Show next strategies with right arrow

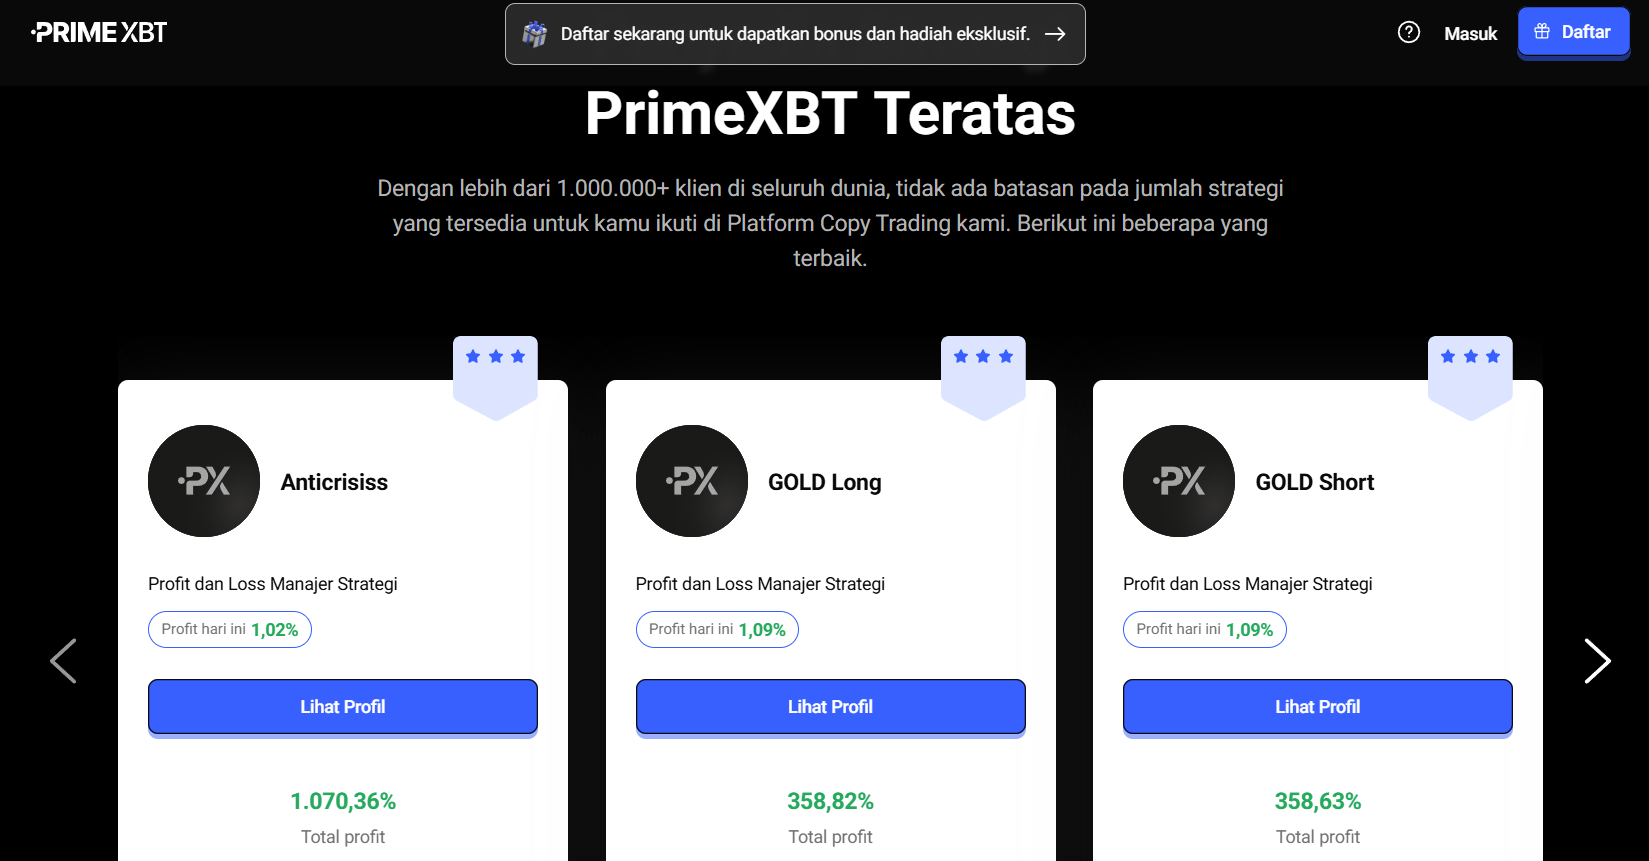(x=1597, y=661)
